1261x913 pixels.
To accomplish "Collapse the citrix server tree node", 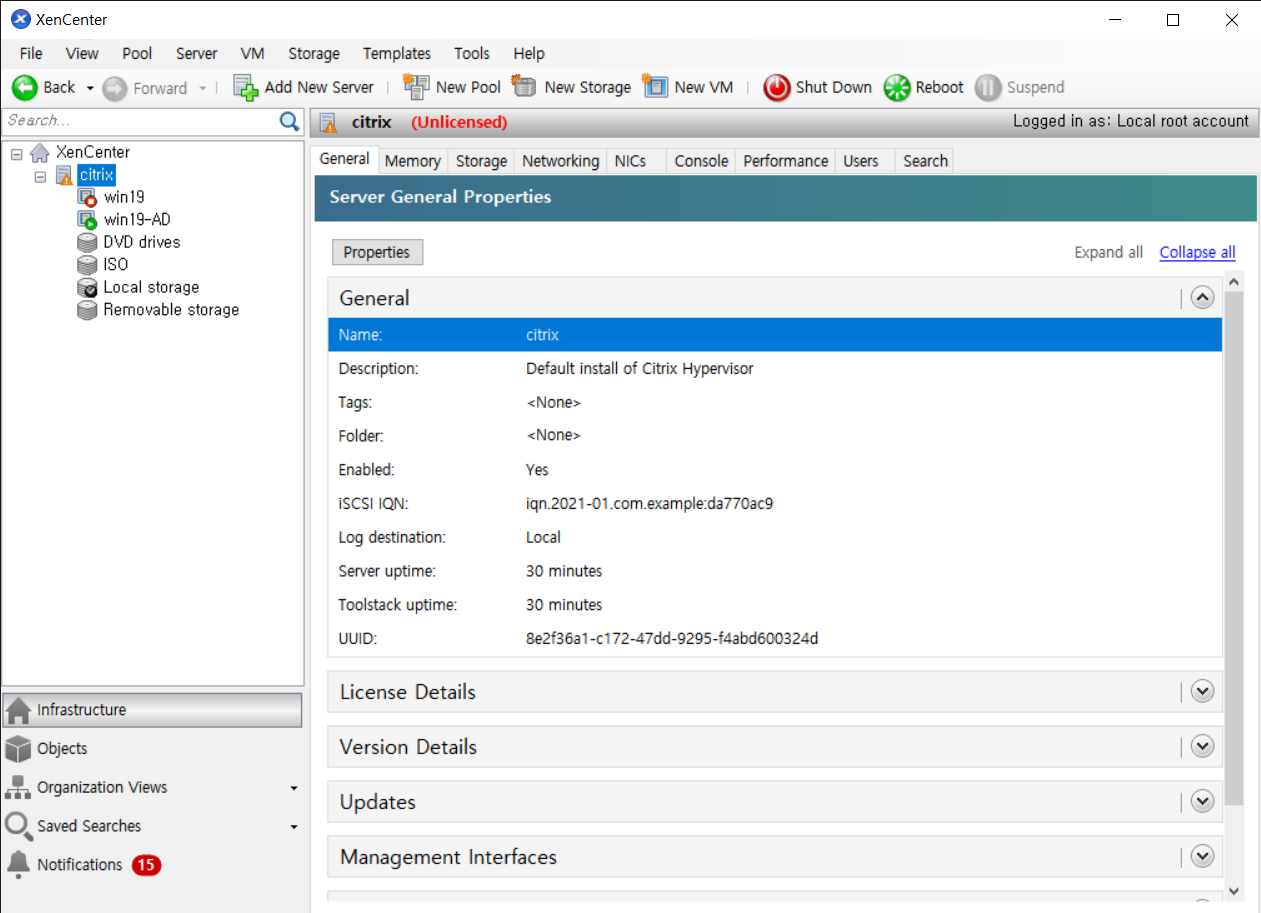I will 40,176.
